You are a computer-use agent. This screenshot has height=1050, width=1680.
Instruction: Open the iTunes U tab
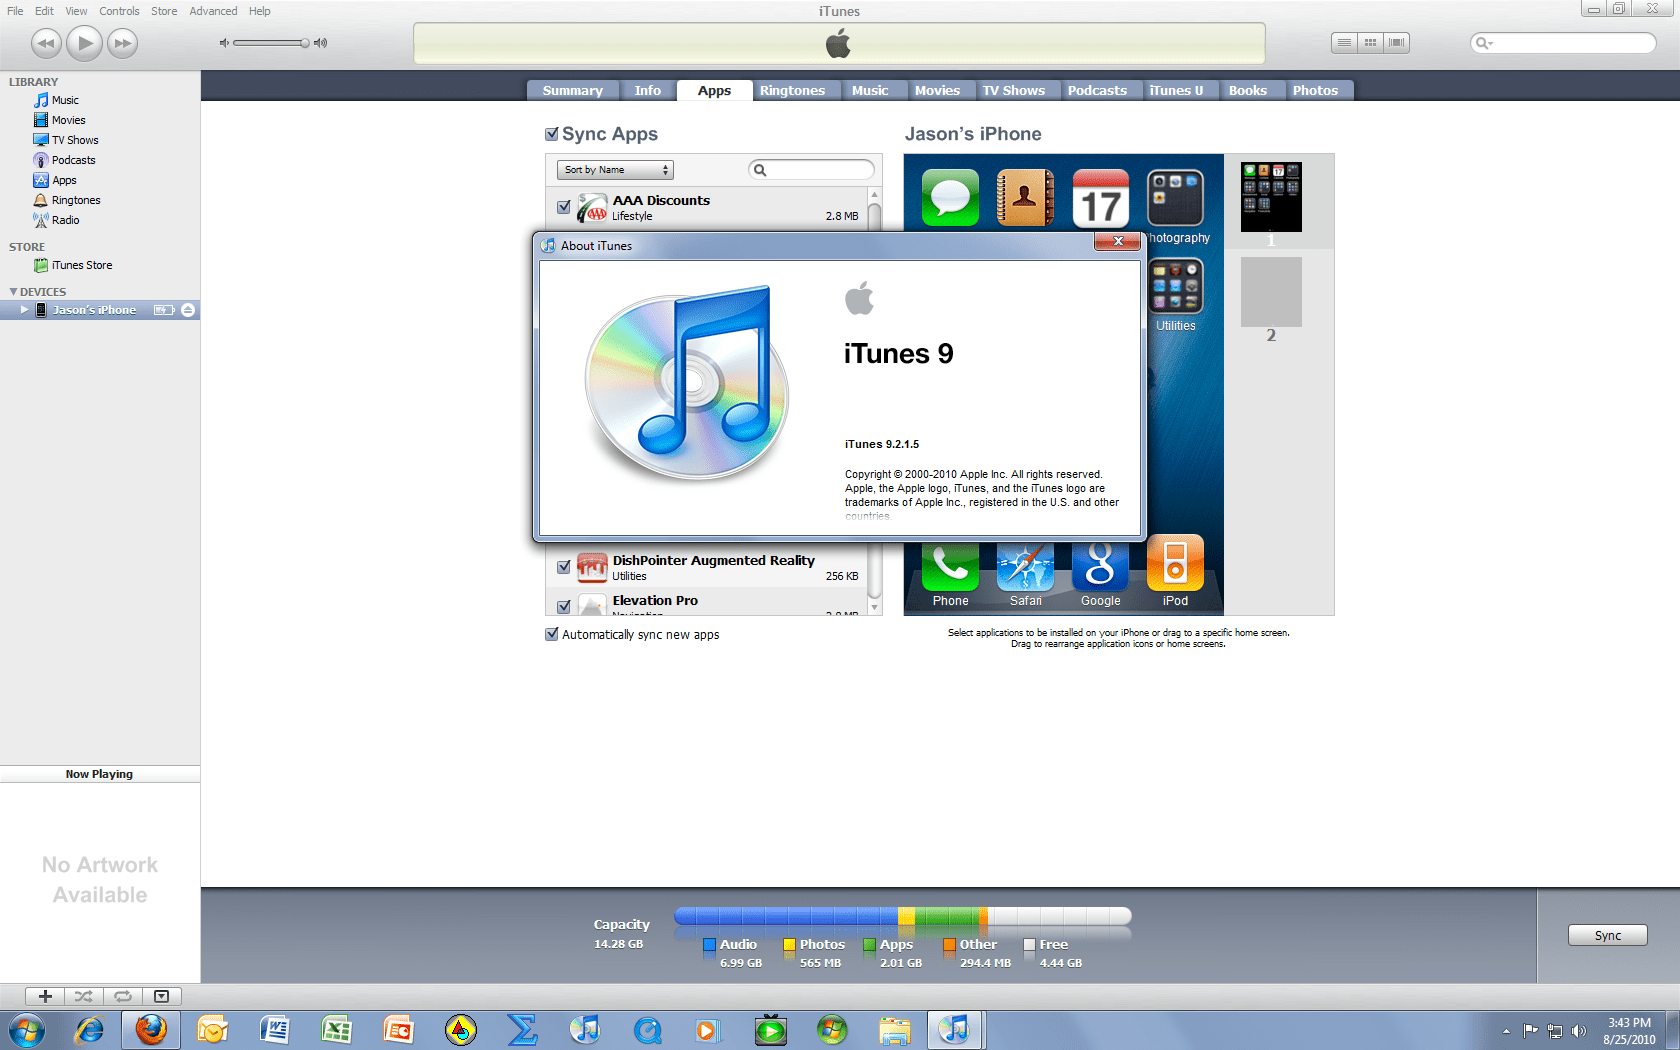[x=1176, y=90]
